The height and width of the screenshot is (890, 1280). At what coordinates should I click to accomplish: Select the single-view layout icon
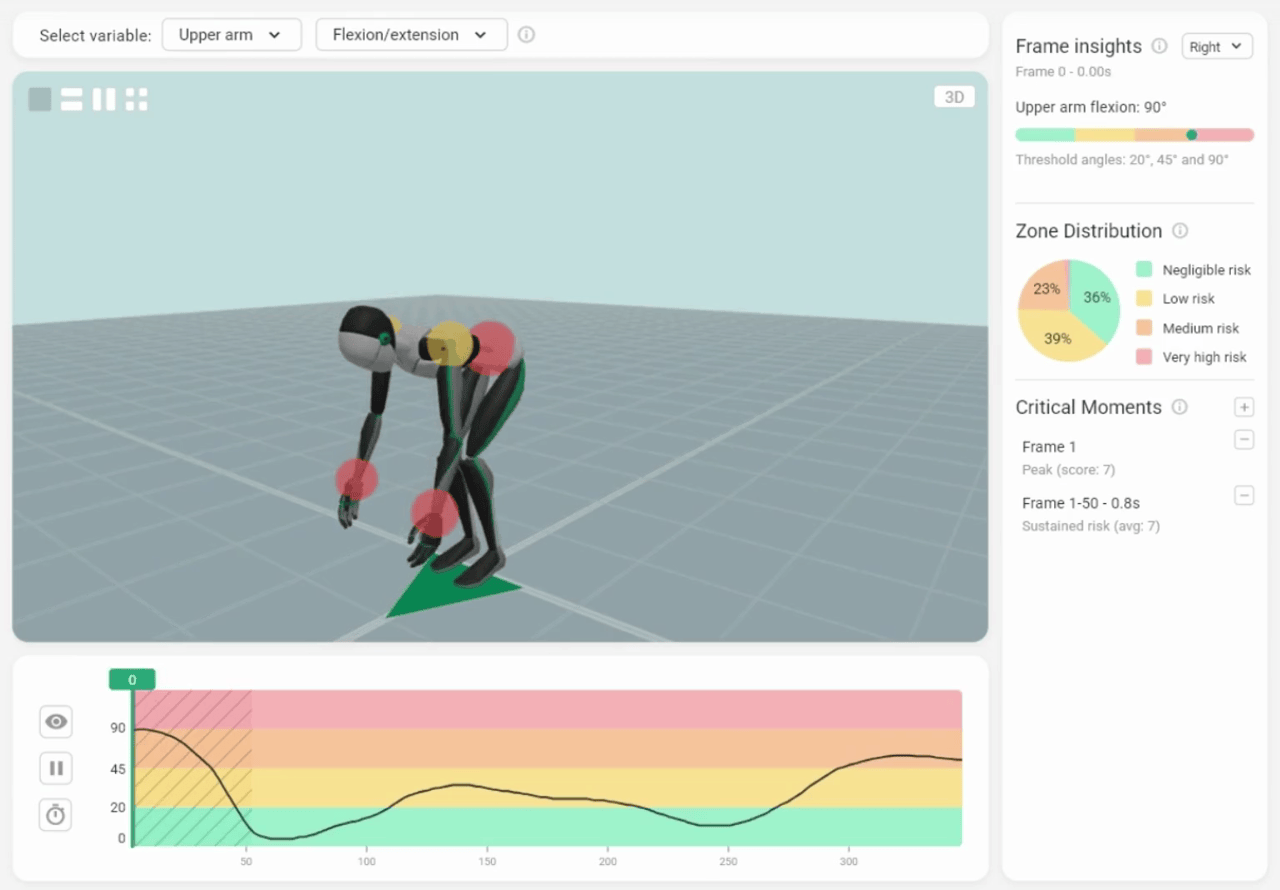pyautogui.click(x=40, y=99)
